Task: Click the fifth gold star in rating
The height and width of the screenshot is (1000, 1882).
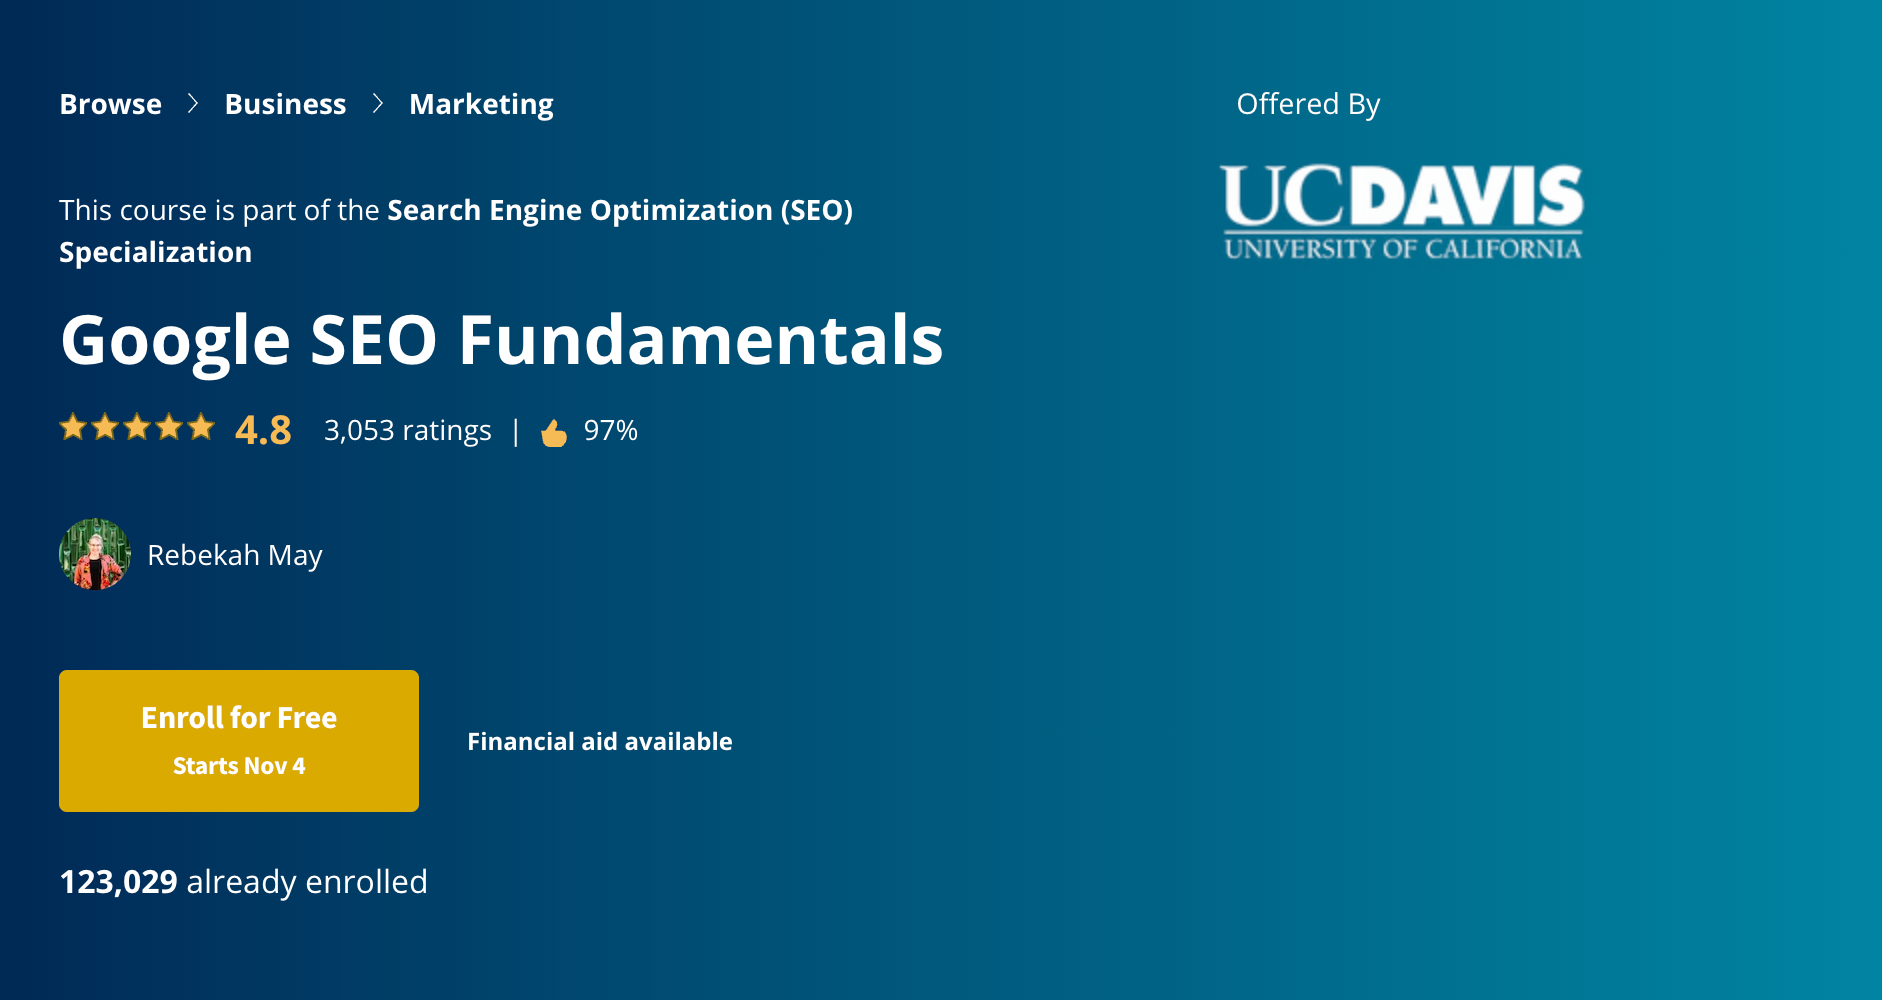Action: pos(201,428)
